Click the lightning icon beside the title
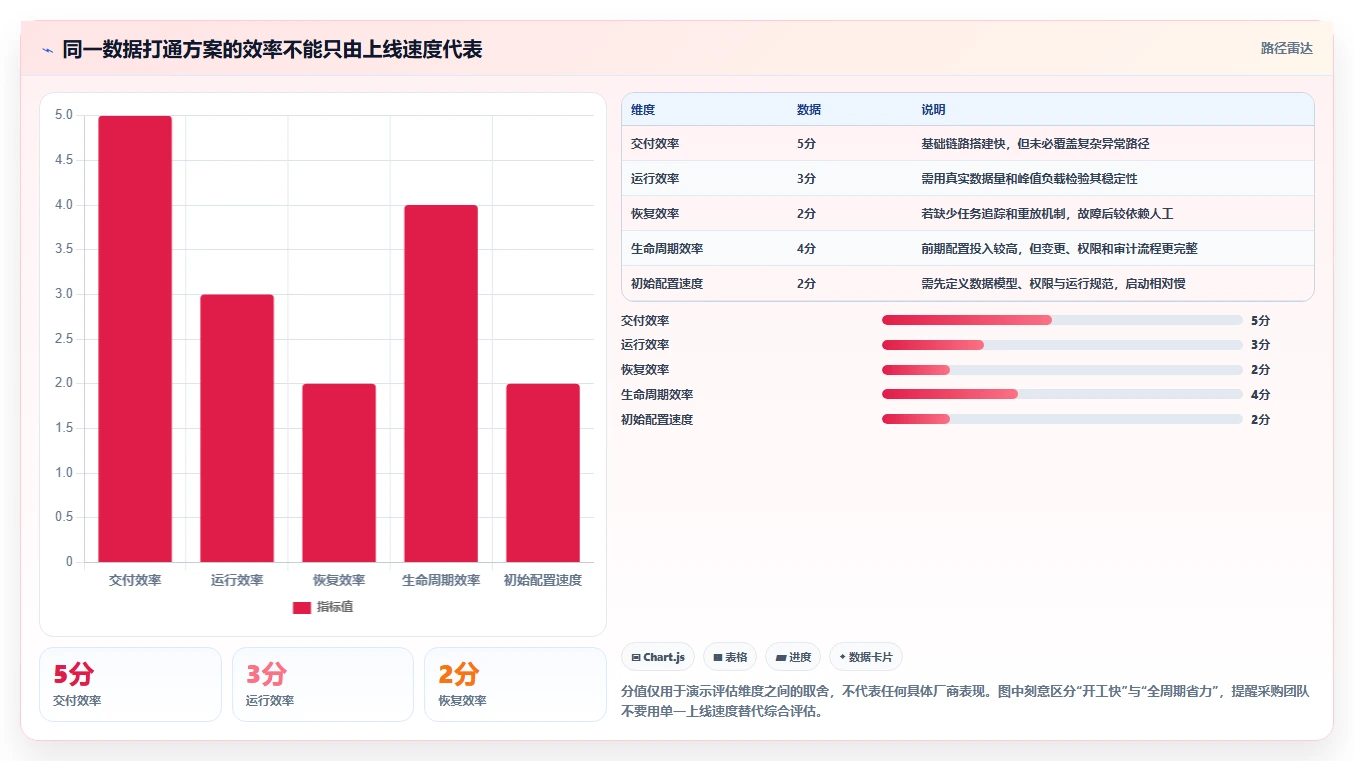The height and width of the screenshot is (761, 1354). (x=47, y=49)
